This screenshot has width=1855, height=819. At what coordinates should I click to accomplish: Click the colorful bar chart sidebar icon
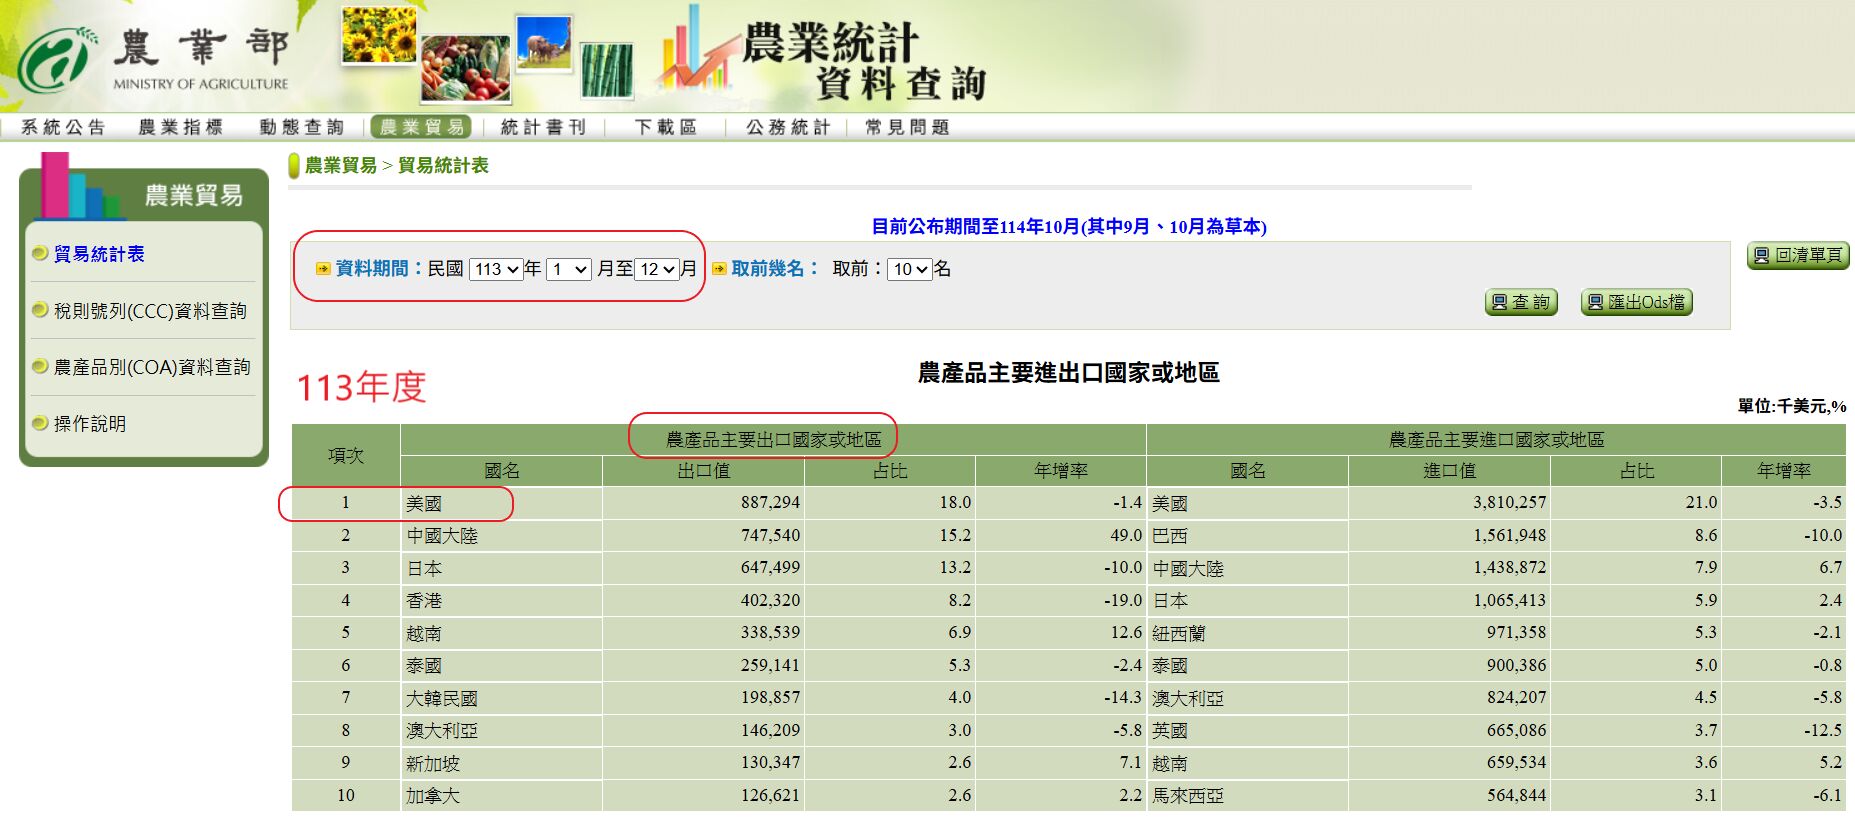click(x=76, y=188)
